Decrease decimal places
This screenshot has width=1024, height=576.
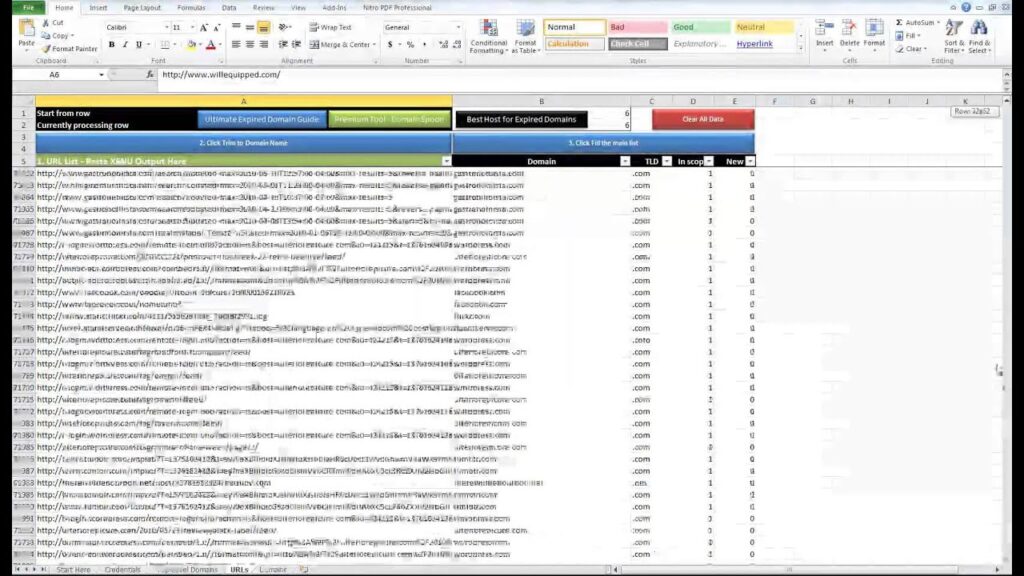point(456,44)
